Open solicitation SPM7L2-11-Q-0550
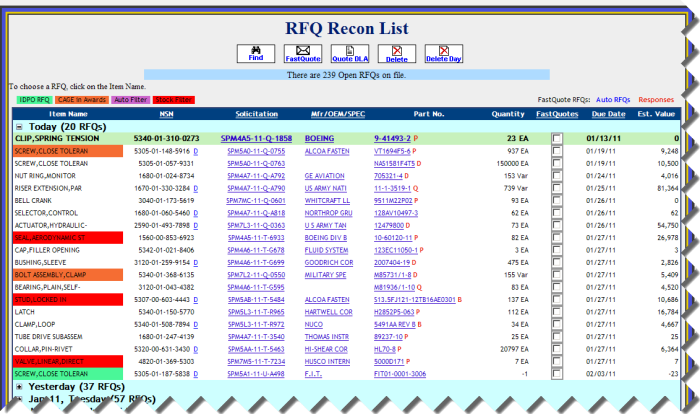Viewport: 700px width, 414px height. pyautogui.click(x=256, y=275)
